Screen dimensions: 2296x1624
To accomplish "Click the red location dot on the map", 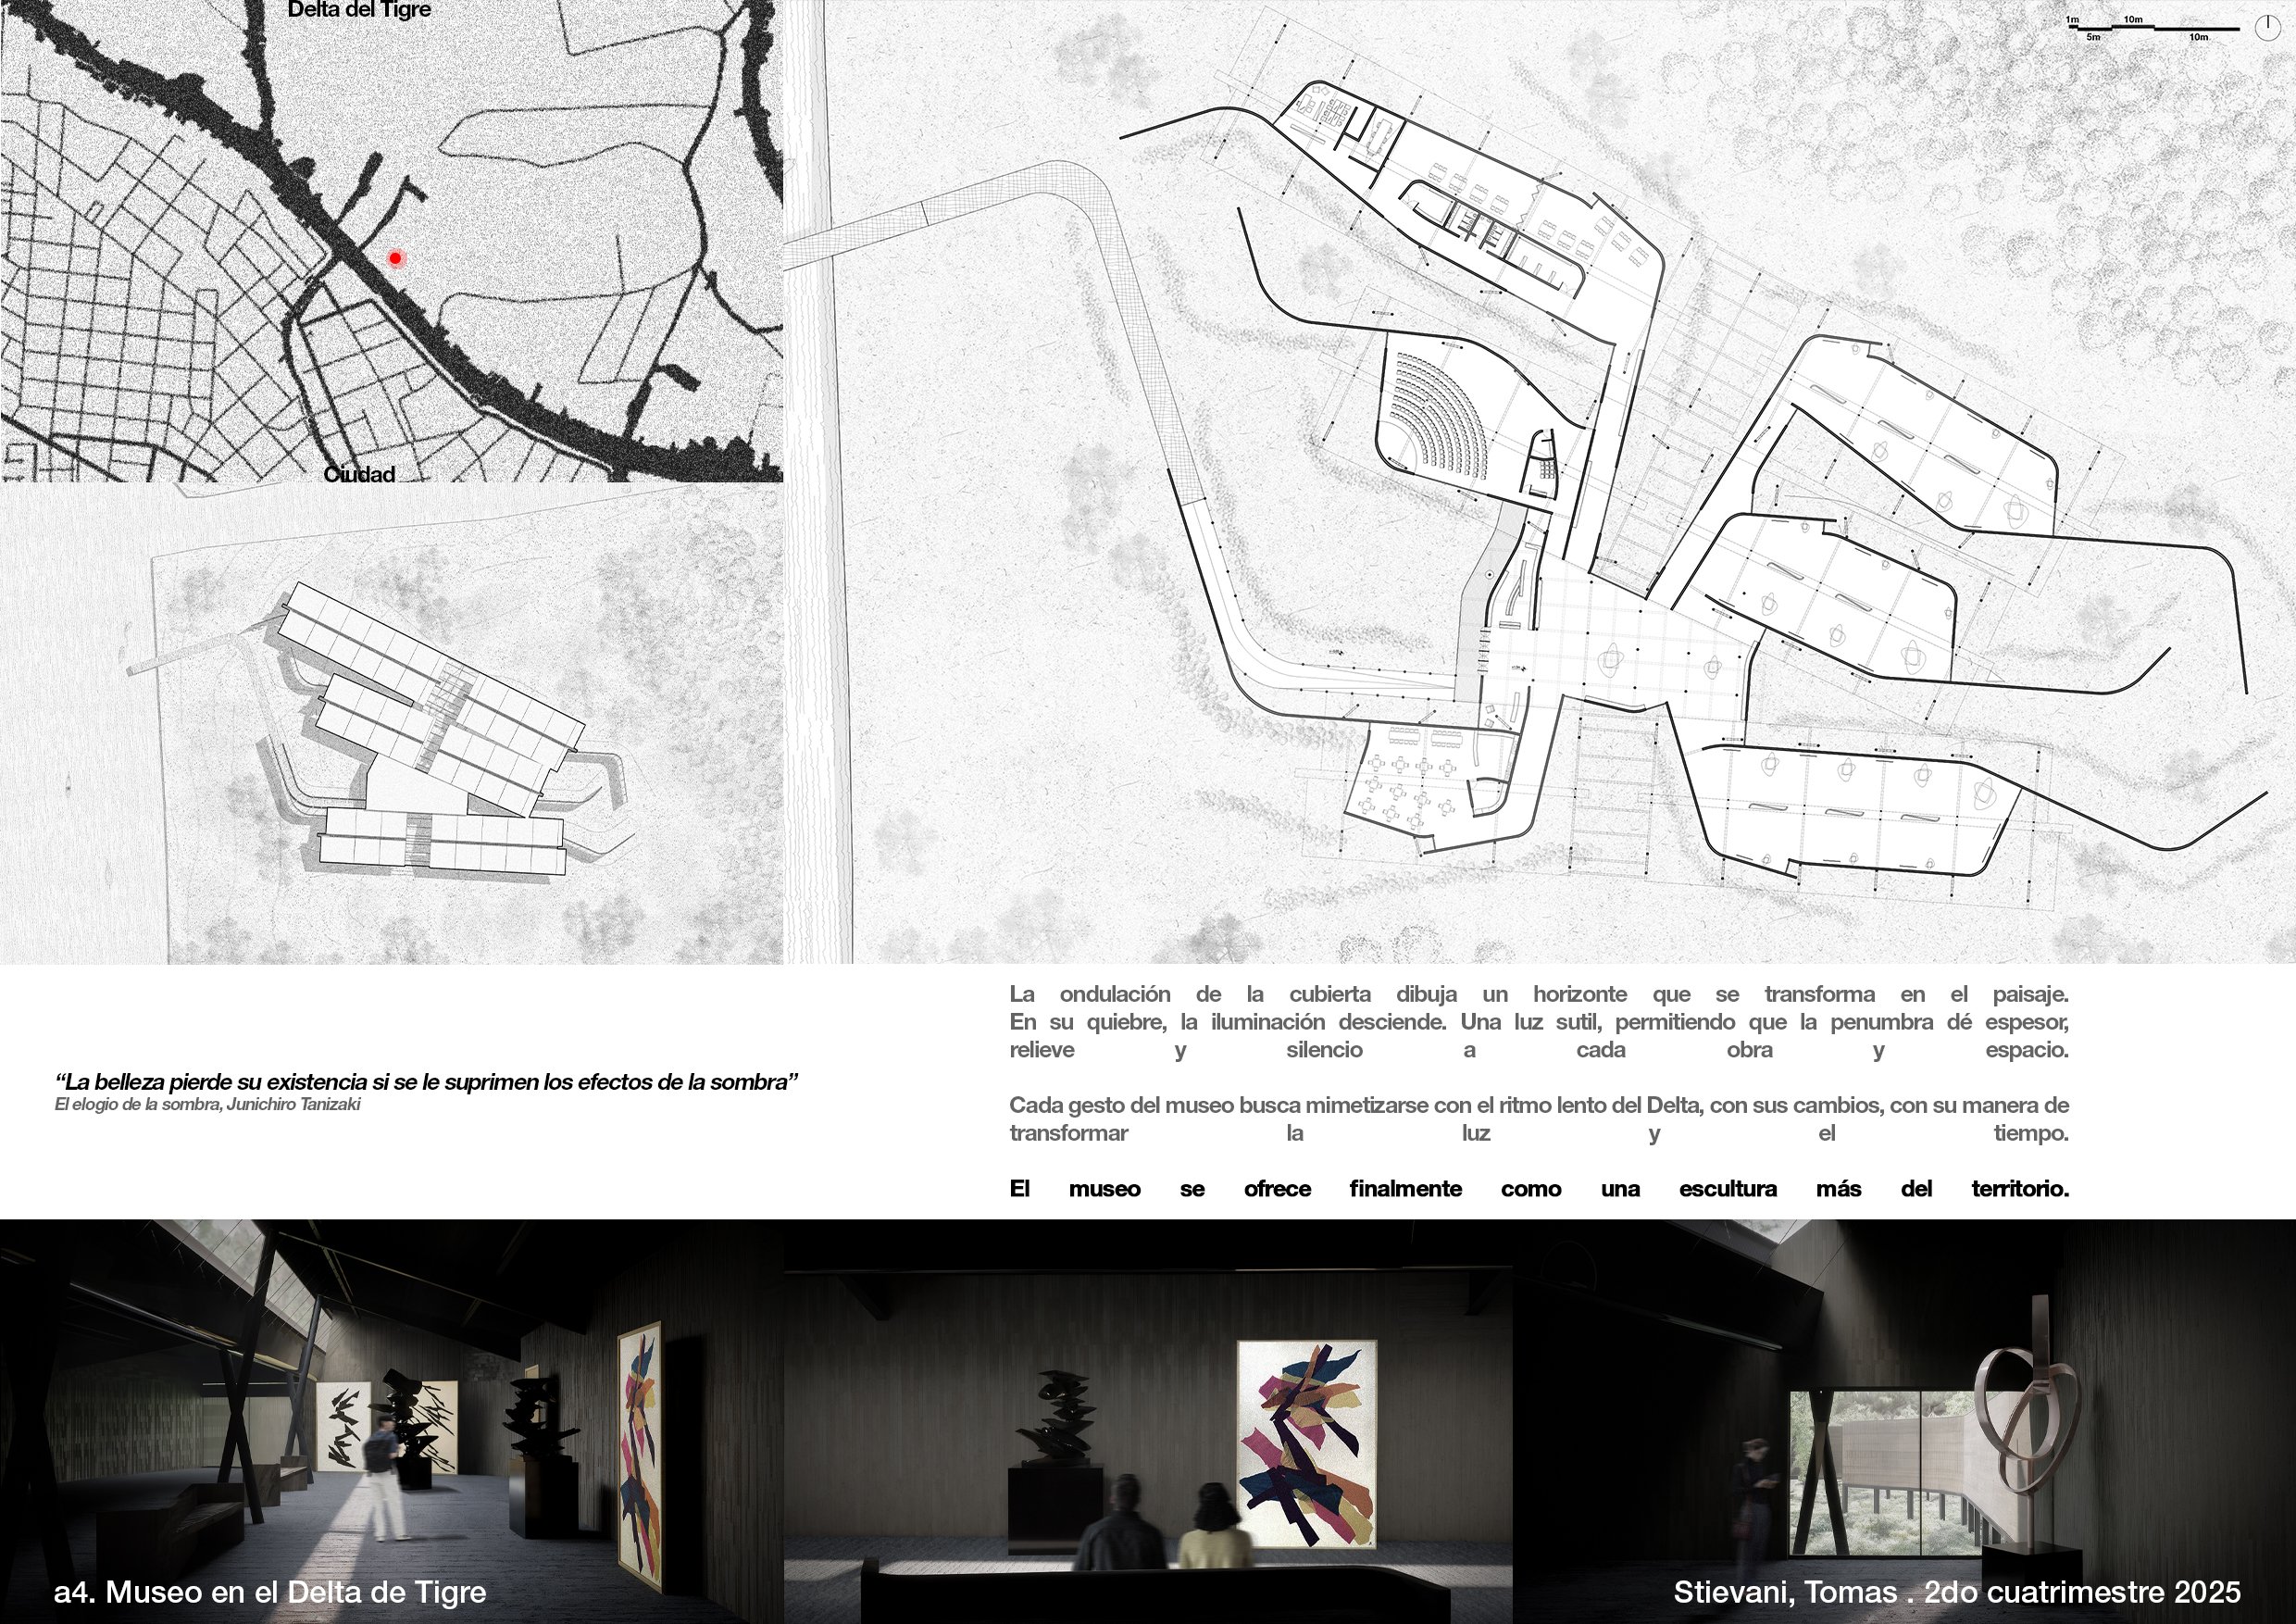I will 395,258.
